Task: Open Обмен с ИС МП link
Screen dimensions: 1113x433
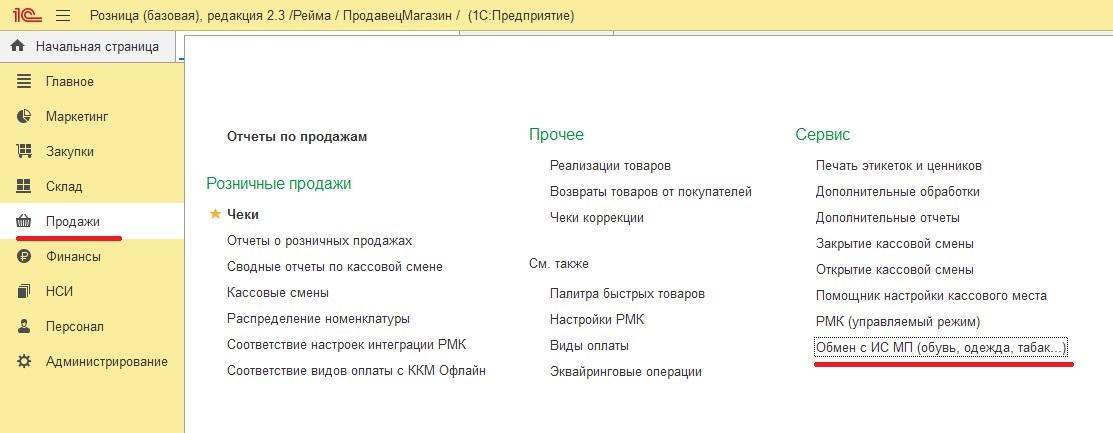Action: 941,348
